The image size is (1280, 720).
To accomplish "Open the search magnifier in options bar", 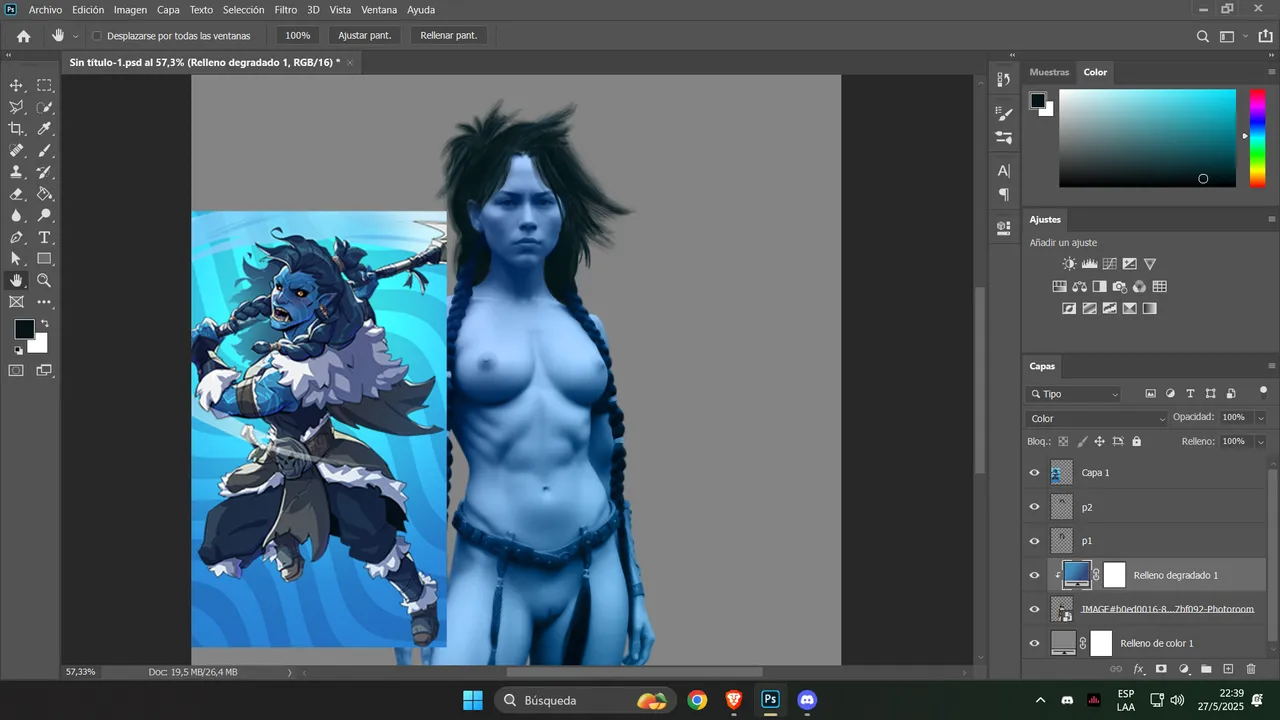I will (x=1203, y=36).
